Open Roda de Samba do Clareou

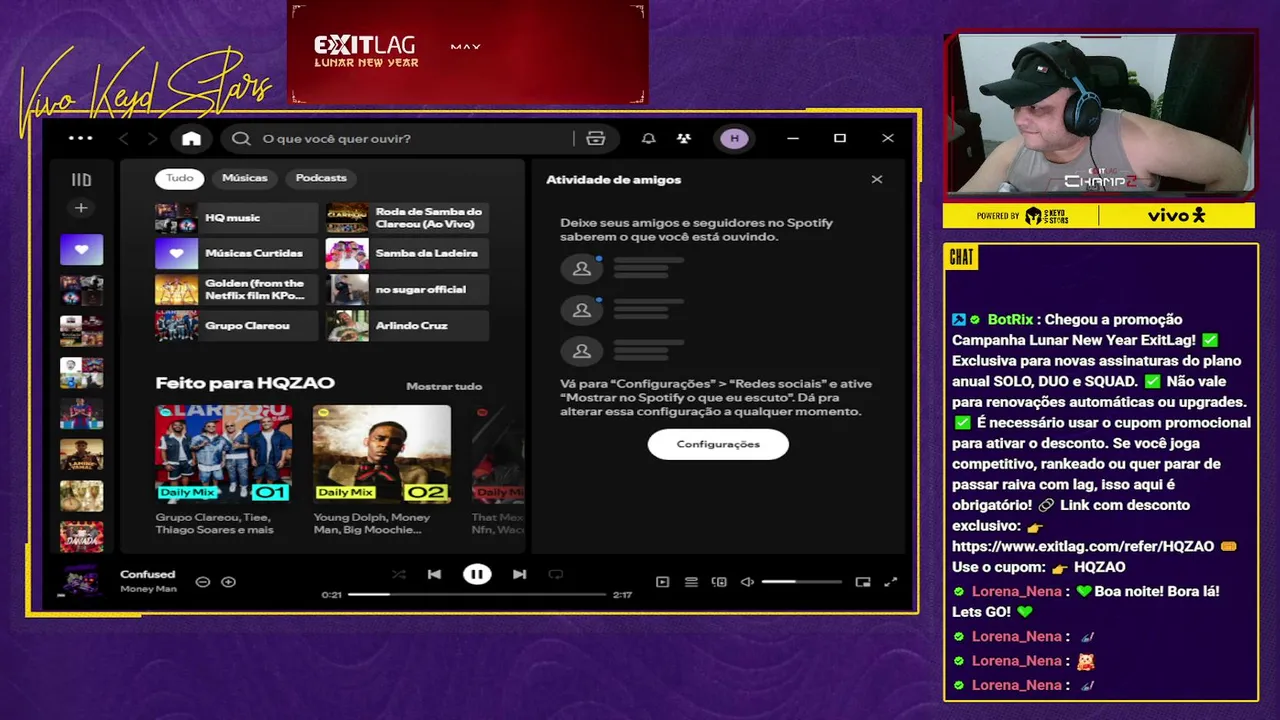click(x=407, y=218)
